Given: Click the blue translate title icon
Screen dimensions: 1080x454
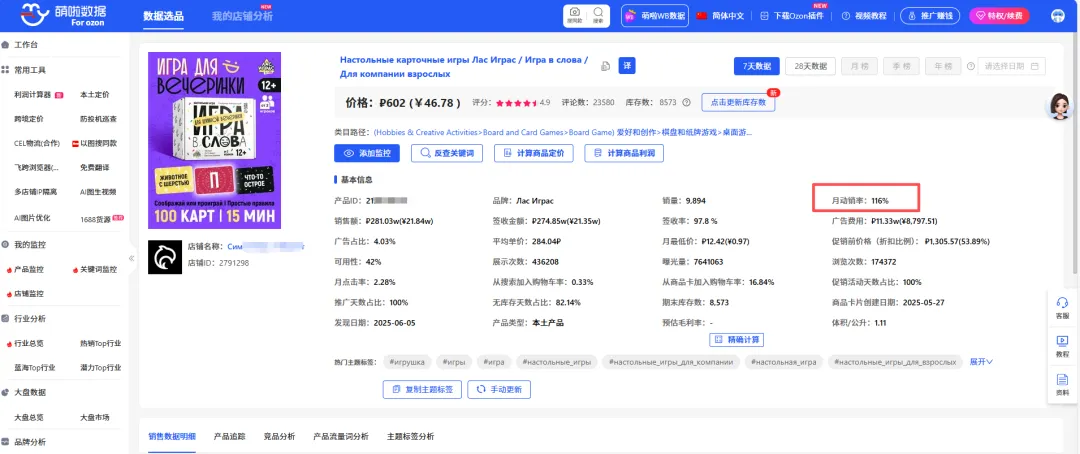Looking at the screenshot, I should coord(627,66).
